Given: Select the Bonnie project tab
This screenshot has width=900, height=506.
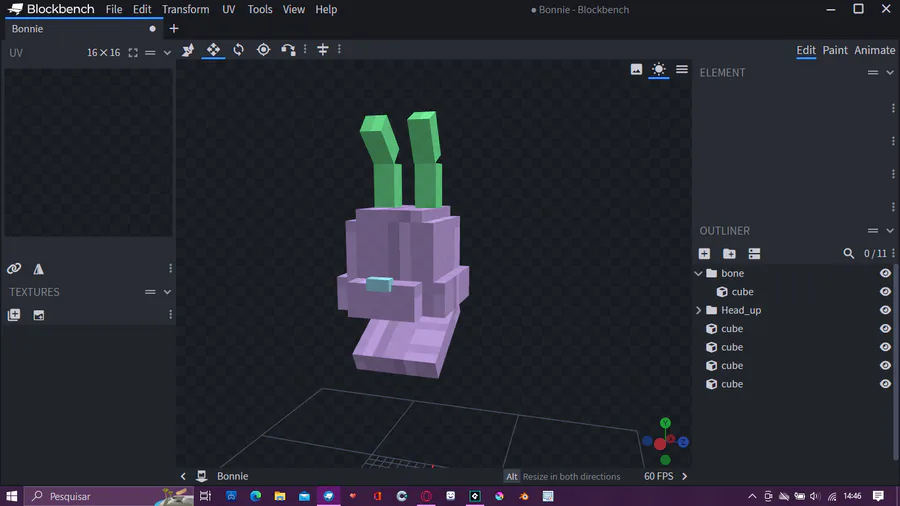Looking at the screenshot, I should pos(84,29).
